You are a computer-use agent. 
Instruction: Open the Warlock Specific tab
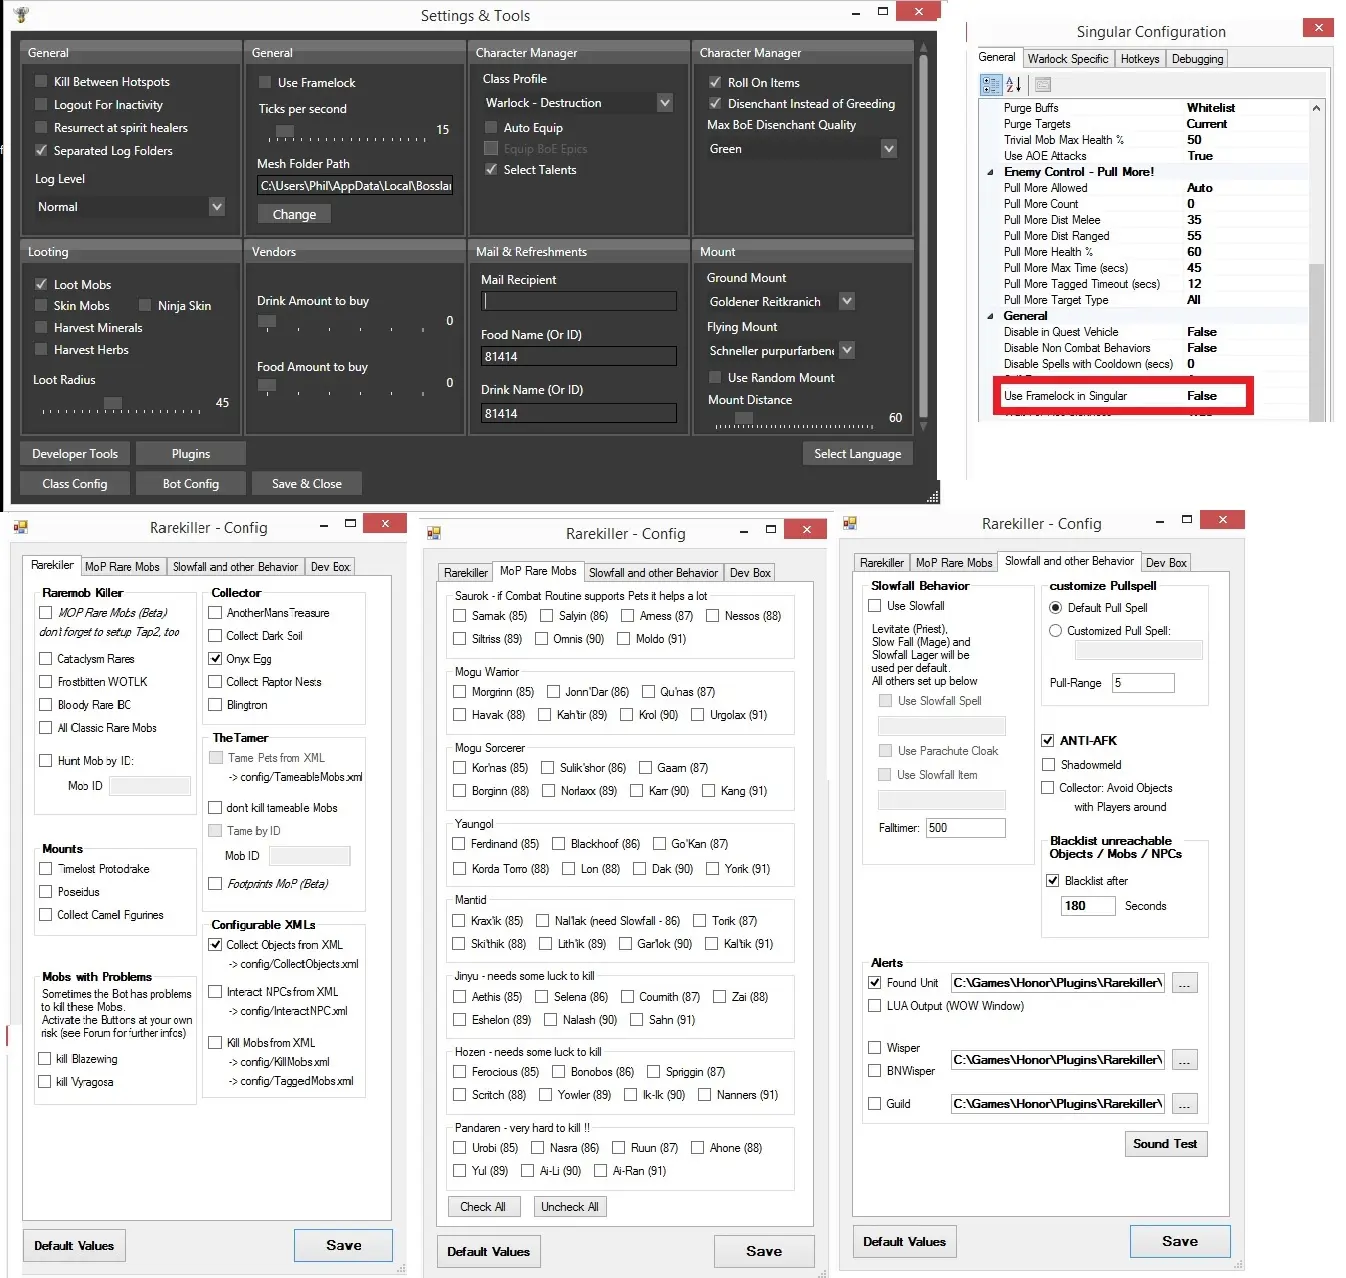(1067, 59)
